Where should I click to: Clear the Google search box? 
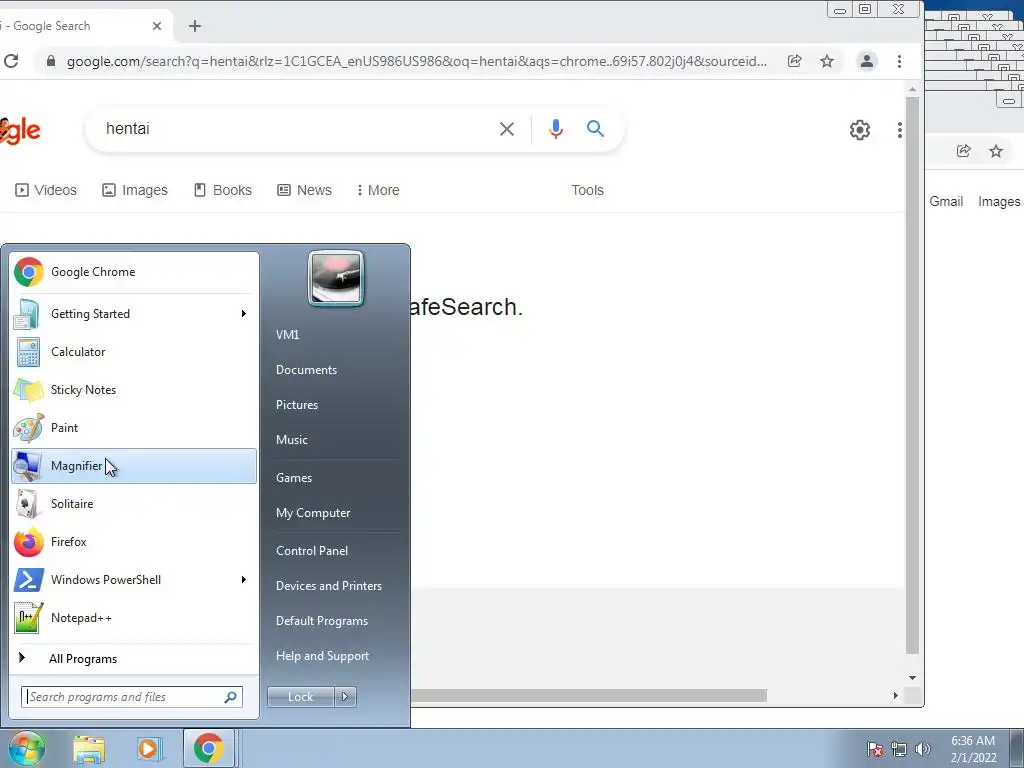point(507,129)
